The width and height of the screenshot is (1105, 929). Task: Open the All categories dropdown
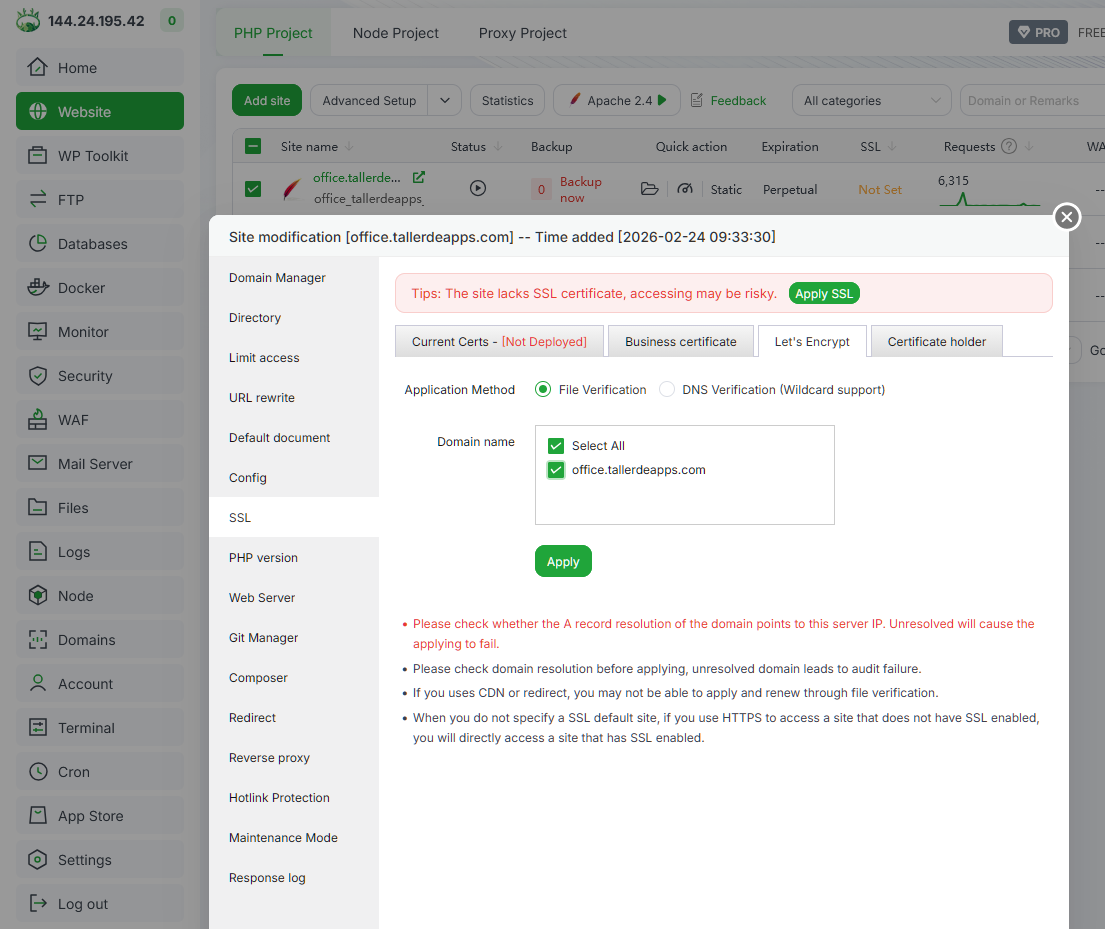[870, 100]
